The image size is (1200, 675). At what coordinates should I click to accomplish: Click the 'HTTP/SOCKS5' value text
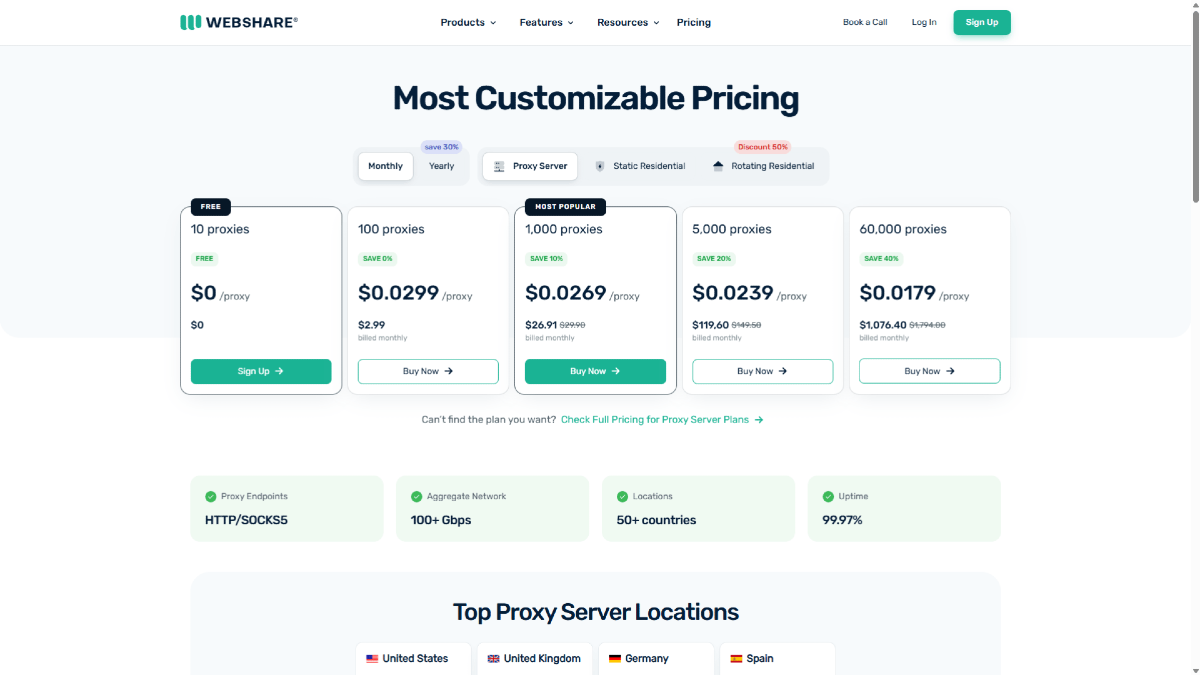246,520
